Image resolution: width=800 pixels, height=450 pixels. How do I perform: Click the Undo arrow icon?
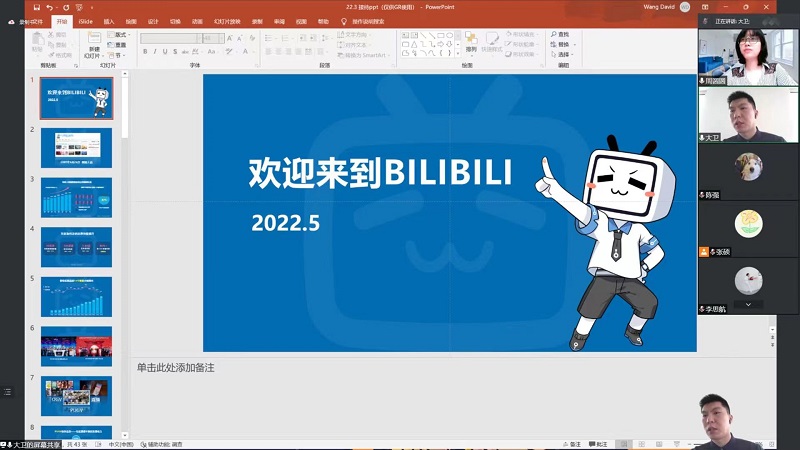tap(49, 7)
